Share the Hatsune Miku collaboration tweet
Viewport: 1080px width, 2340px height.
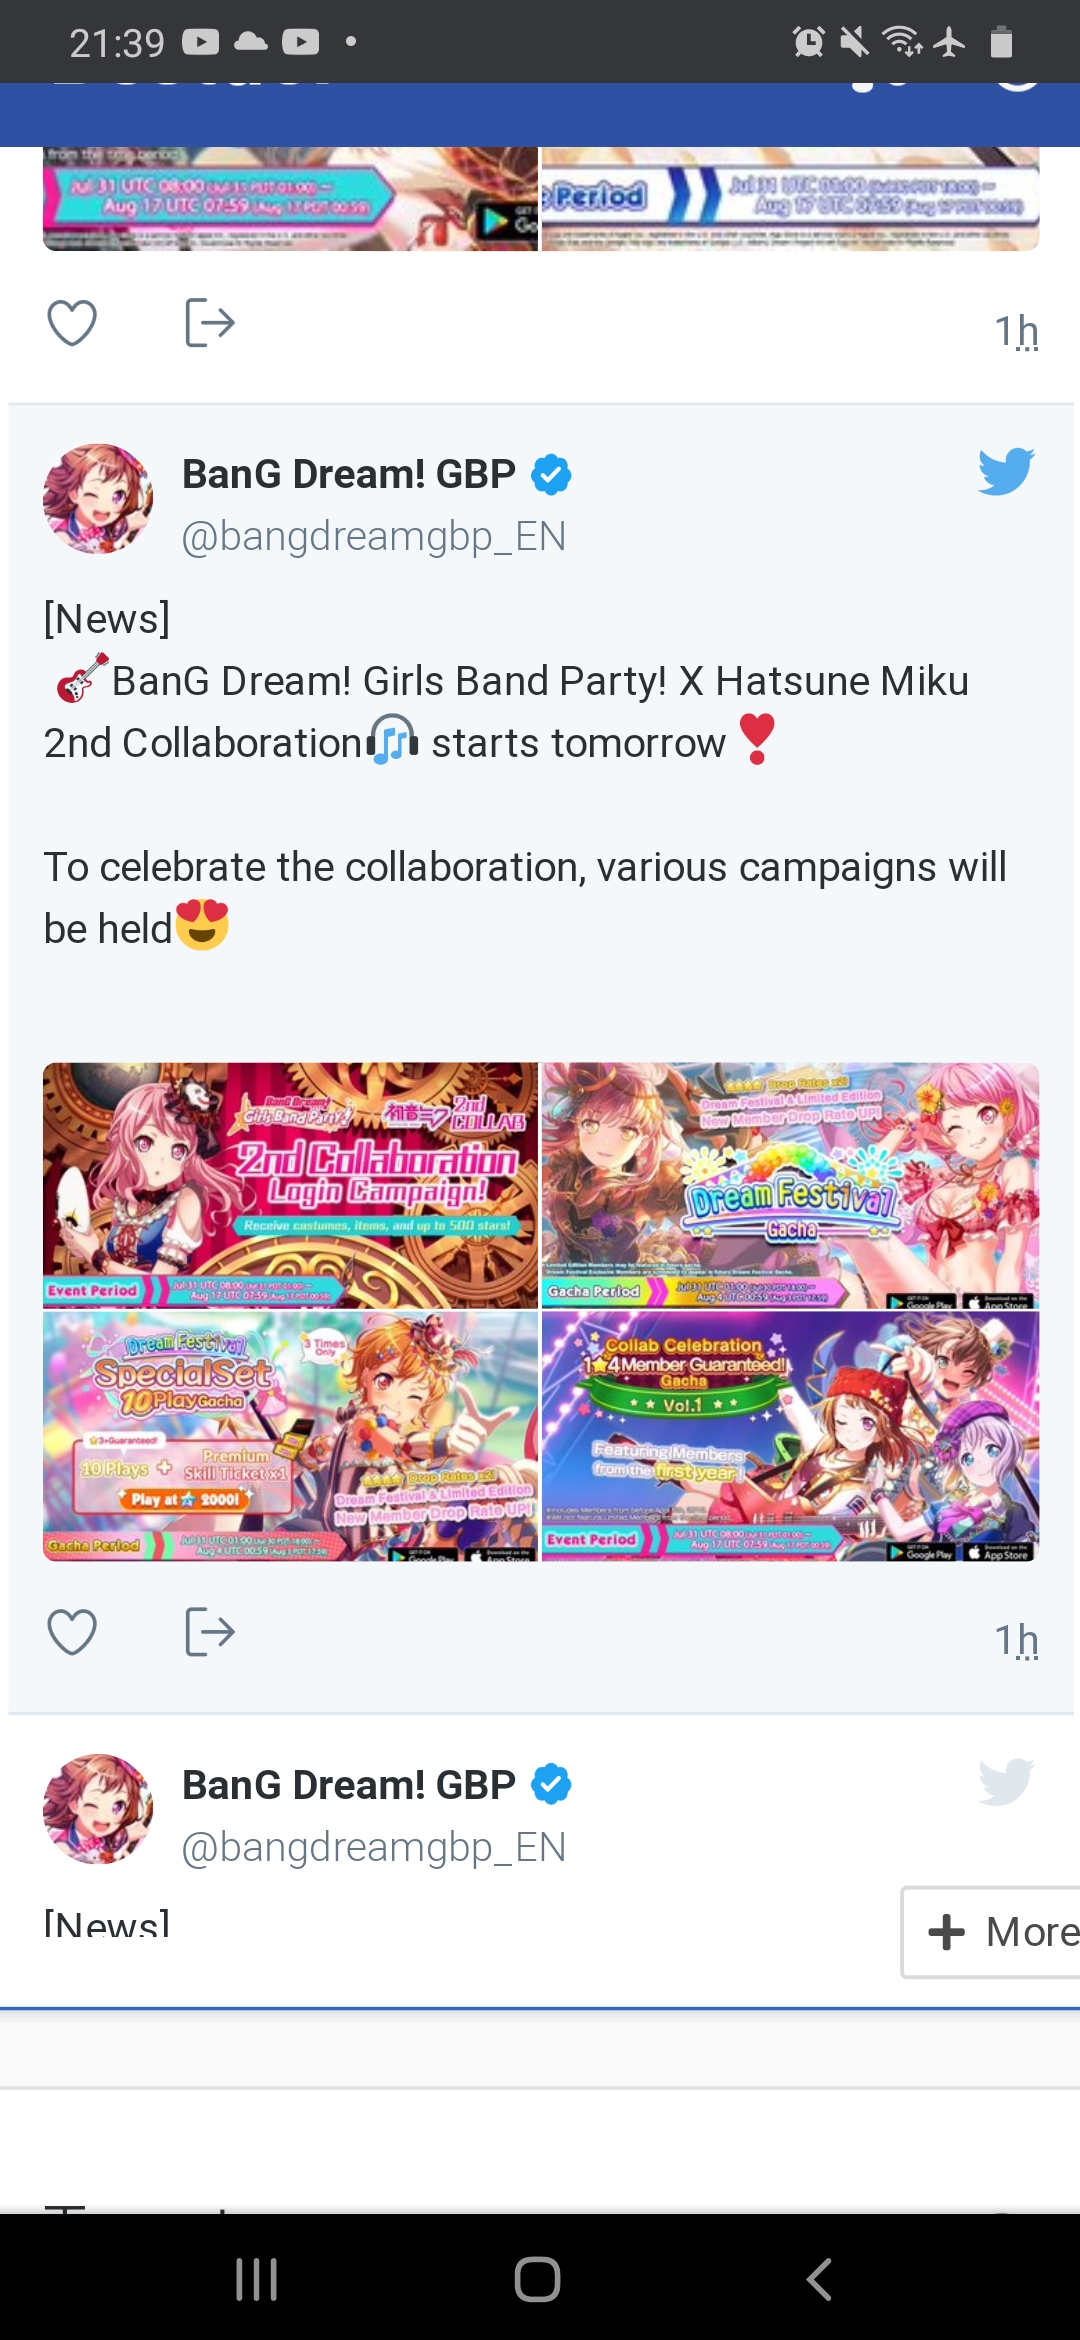(210, 1632)
